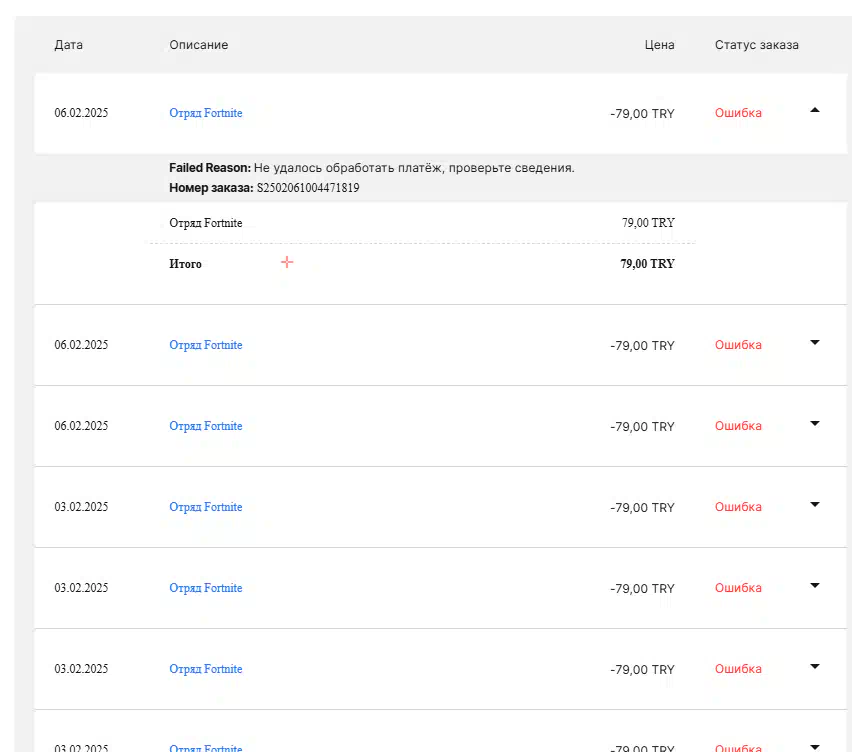
Task: Click the order number S2502061004471819
Action: pyautogui.click(x=308, y=187)
